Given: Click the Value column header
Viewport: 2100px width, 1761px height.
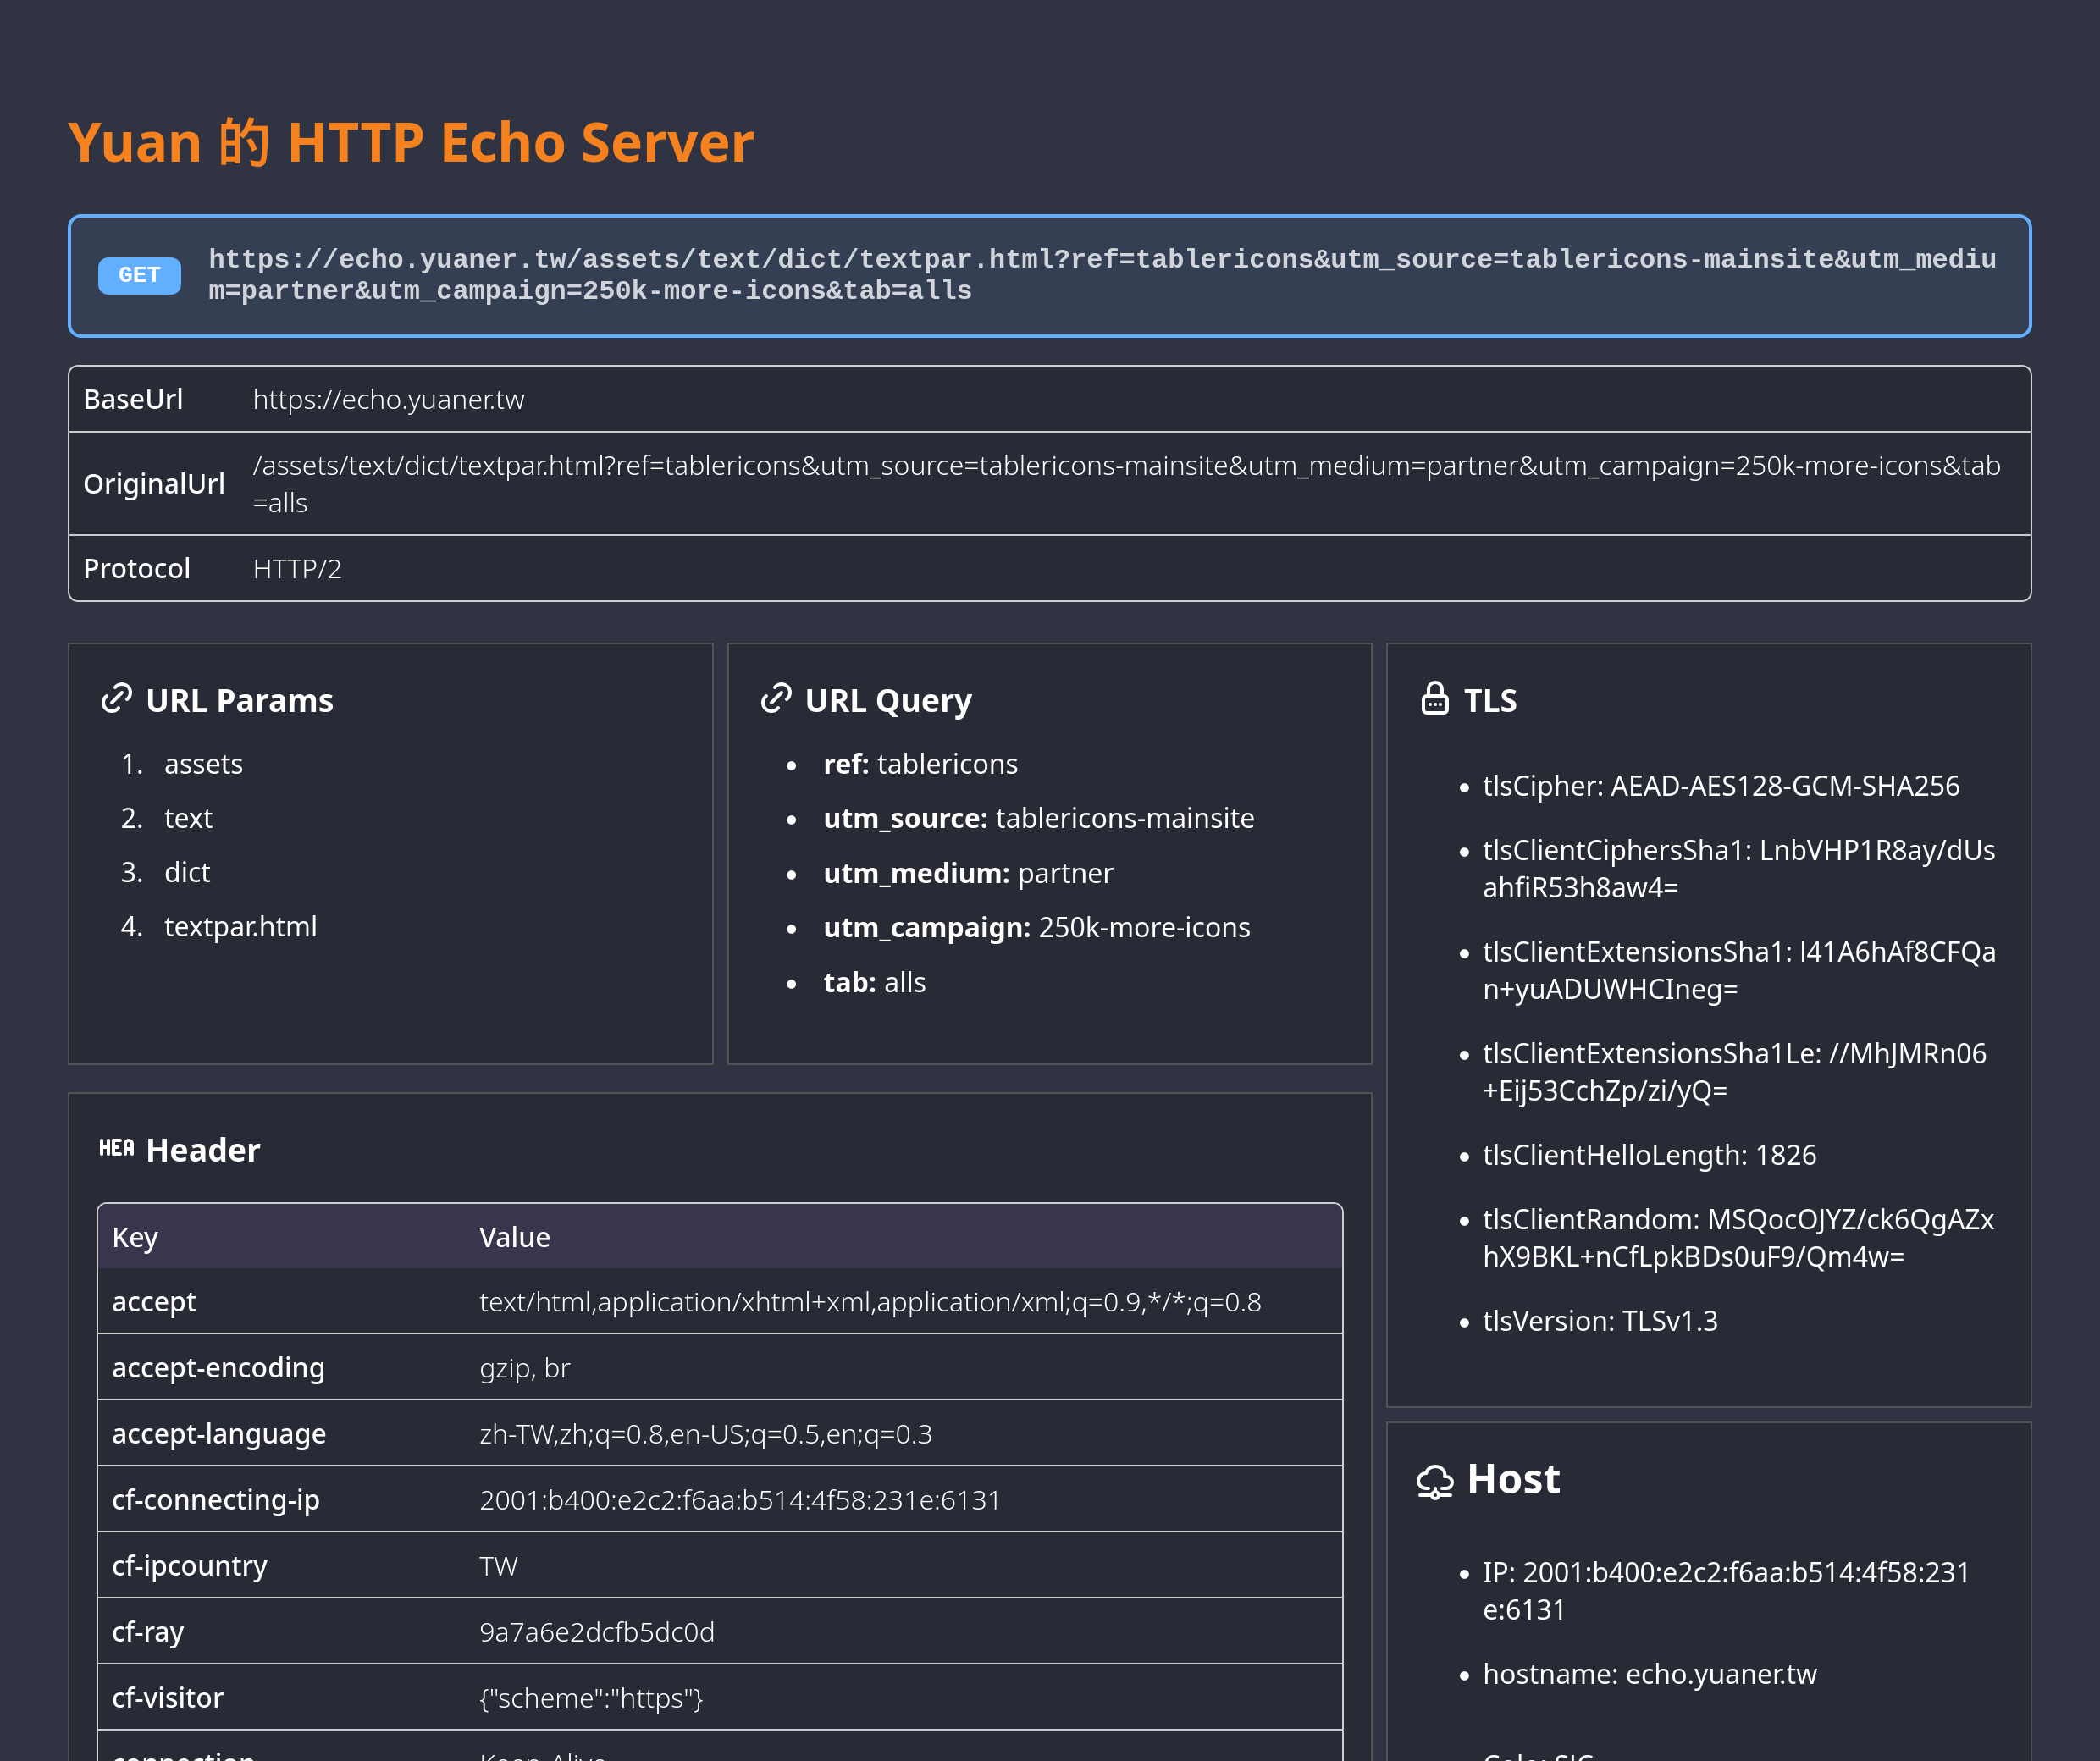Looking at the screenshot, I should click(514, 1237).
